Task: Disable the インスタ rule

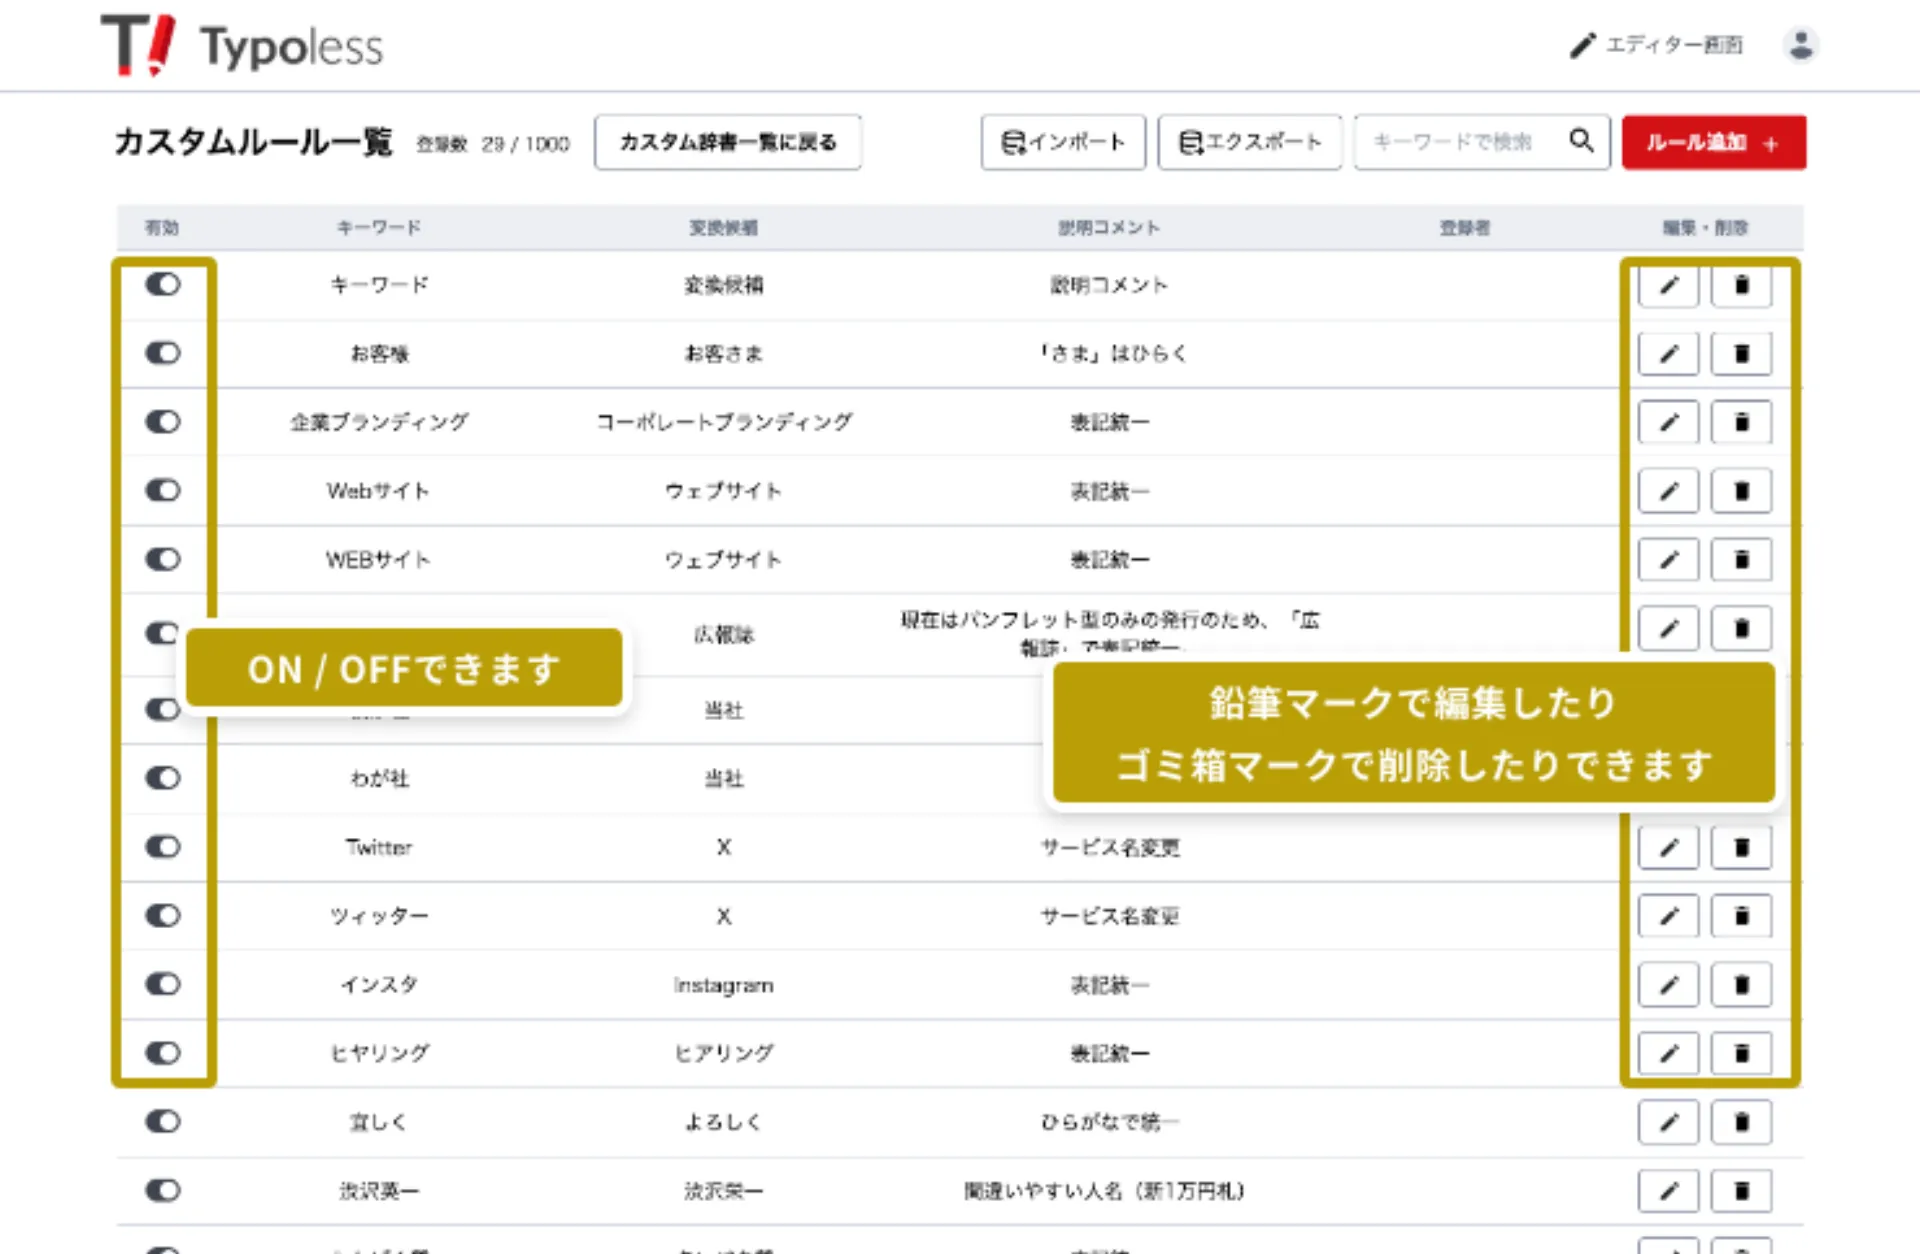Action: pyautogui.click(x=163, y=985)
